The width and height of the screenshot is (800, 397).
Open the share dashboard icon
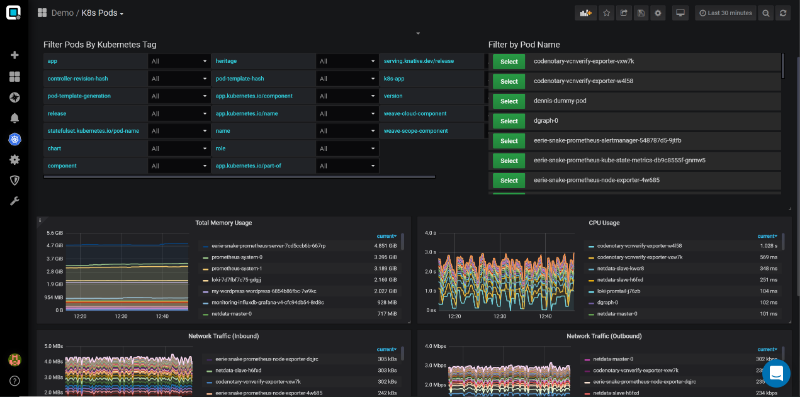click(623, 13)
